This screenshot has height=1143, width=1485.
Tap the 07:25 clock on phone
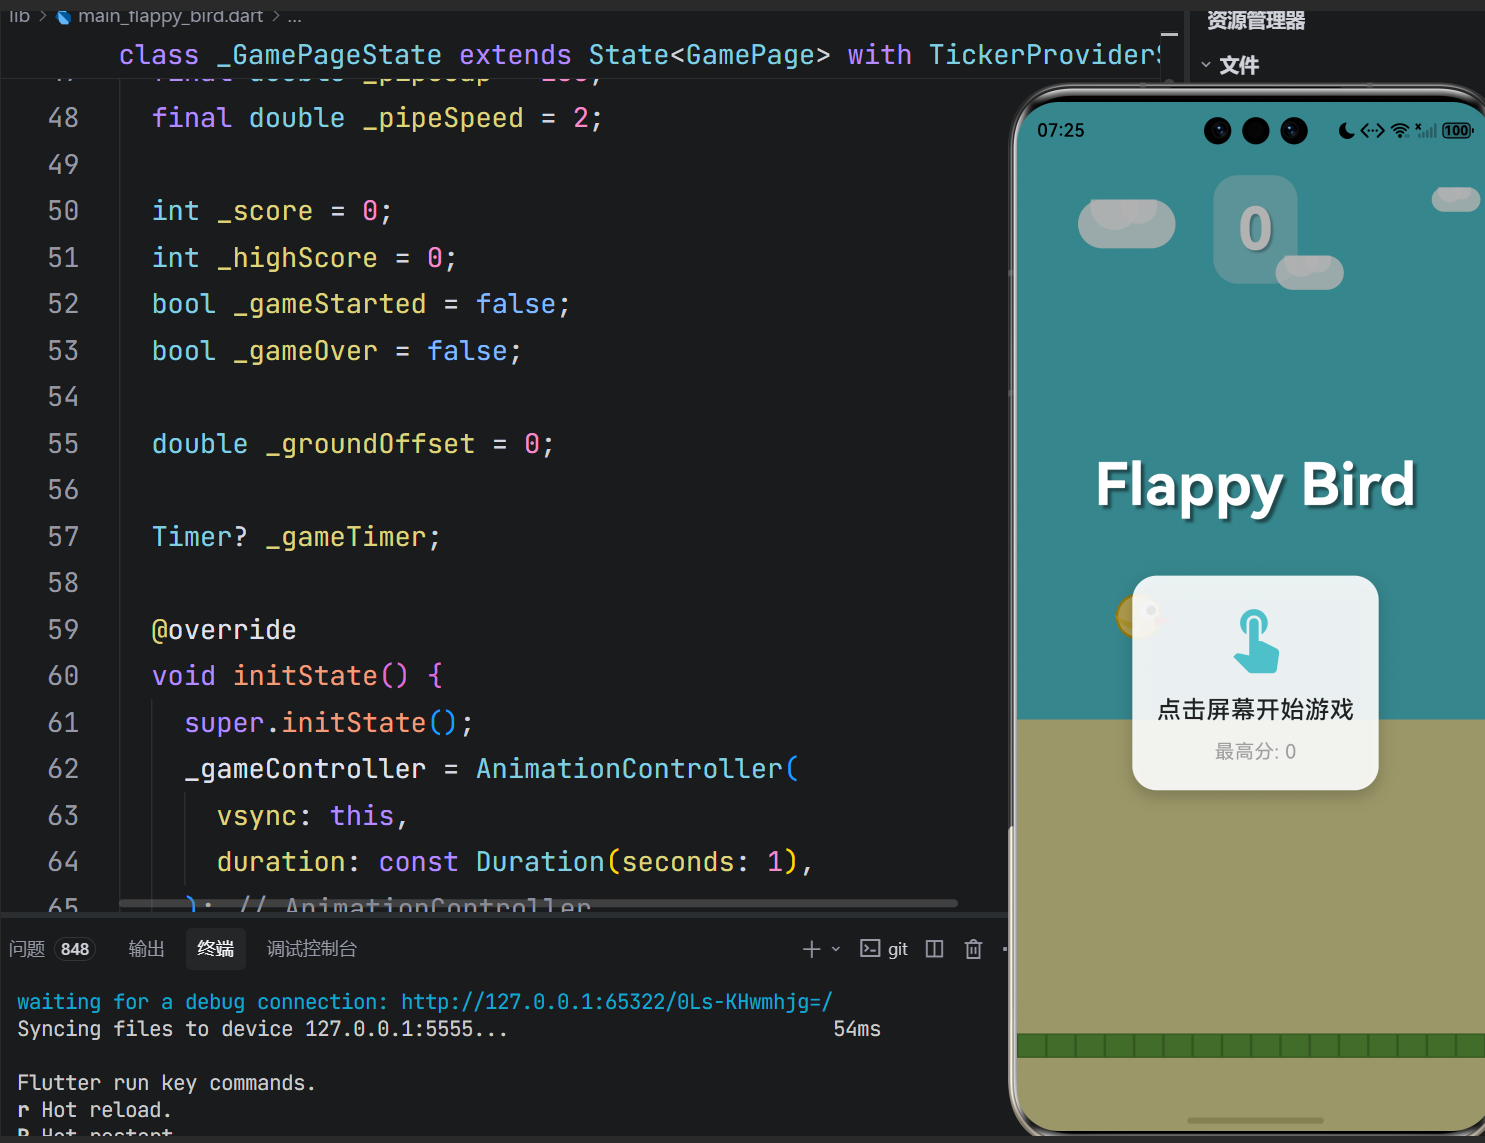pyautogui.click(x=1061, y=131)
